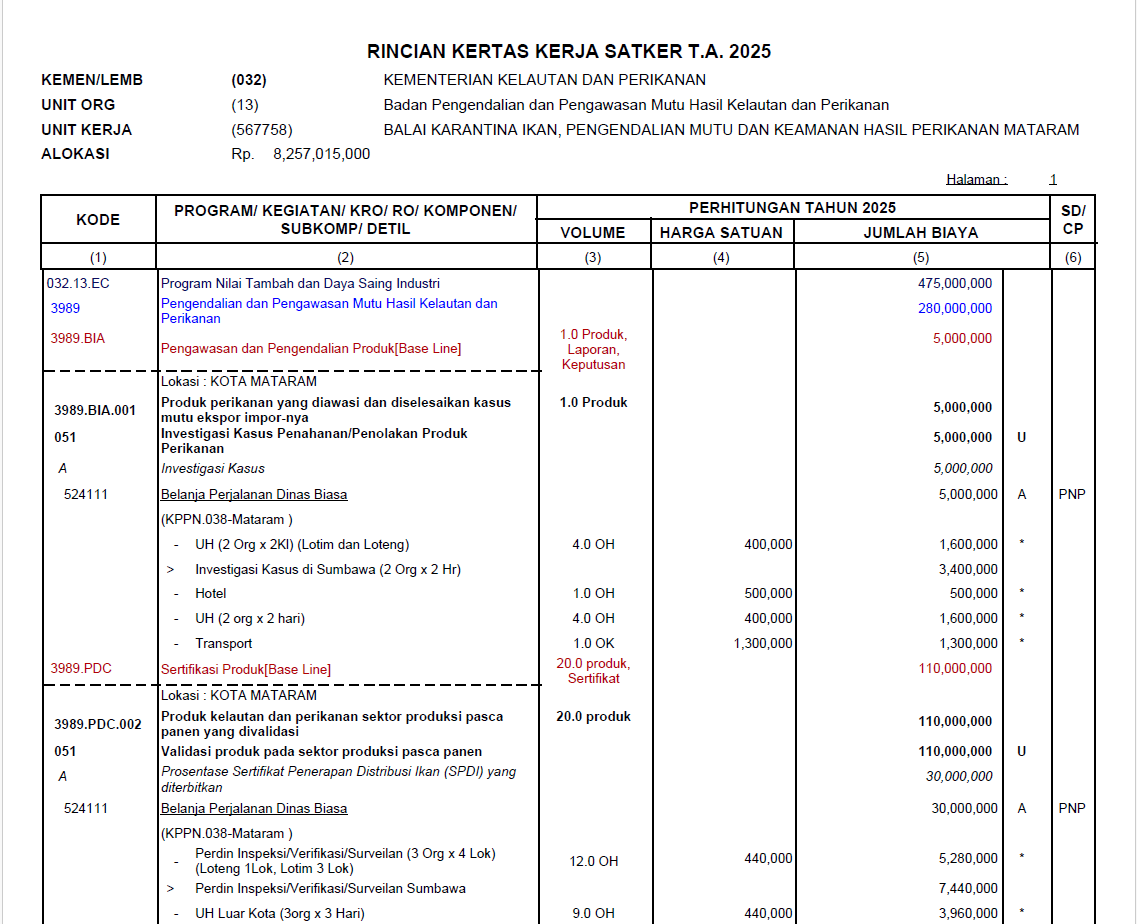Image resolution: width=1137 pixels, height=924 pixels.
Task: Click the bold code 3989.BIA.001
Action: (x=95, y=410)
